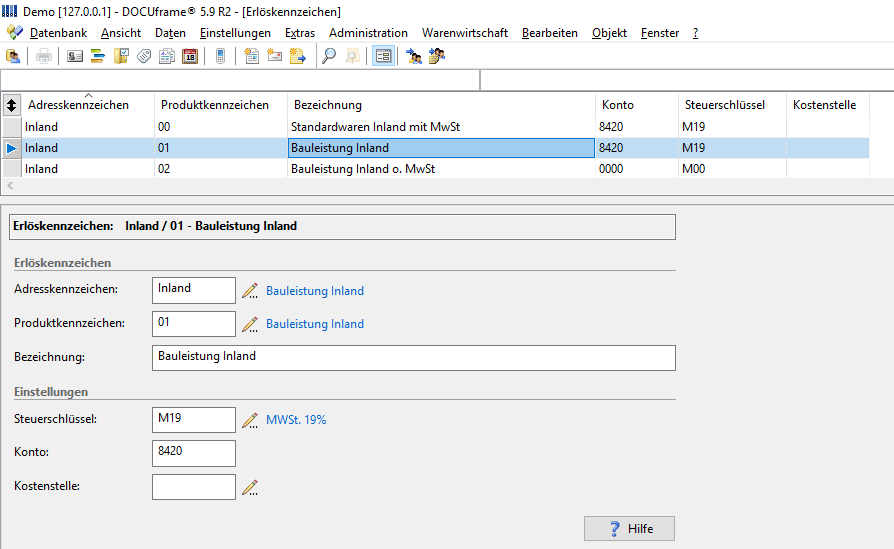Click the greyed-out magnifier icon
Image resolution: width=894 pixels, height=549 pixels.
(x=352, y=56)
